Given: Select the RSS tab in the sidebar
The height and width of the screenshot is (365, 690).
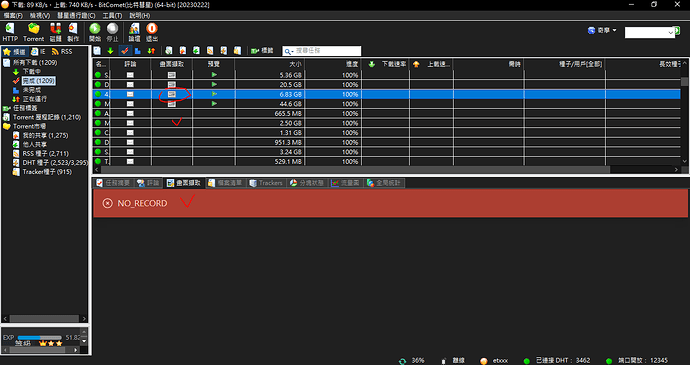Looking at the screenshot, I should 62,52.
